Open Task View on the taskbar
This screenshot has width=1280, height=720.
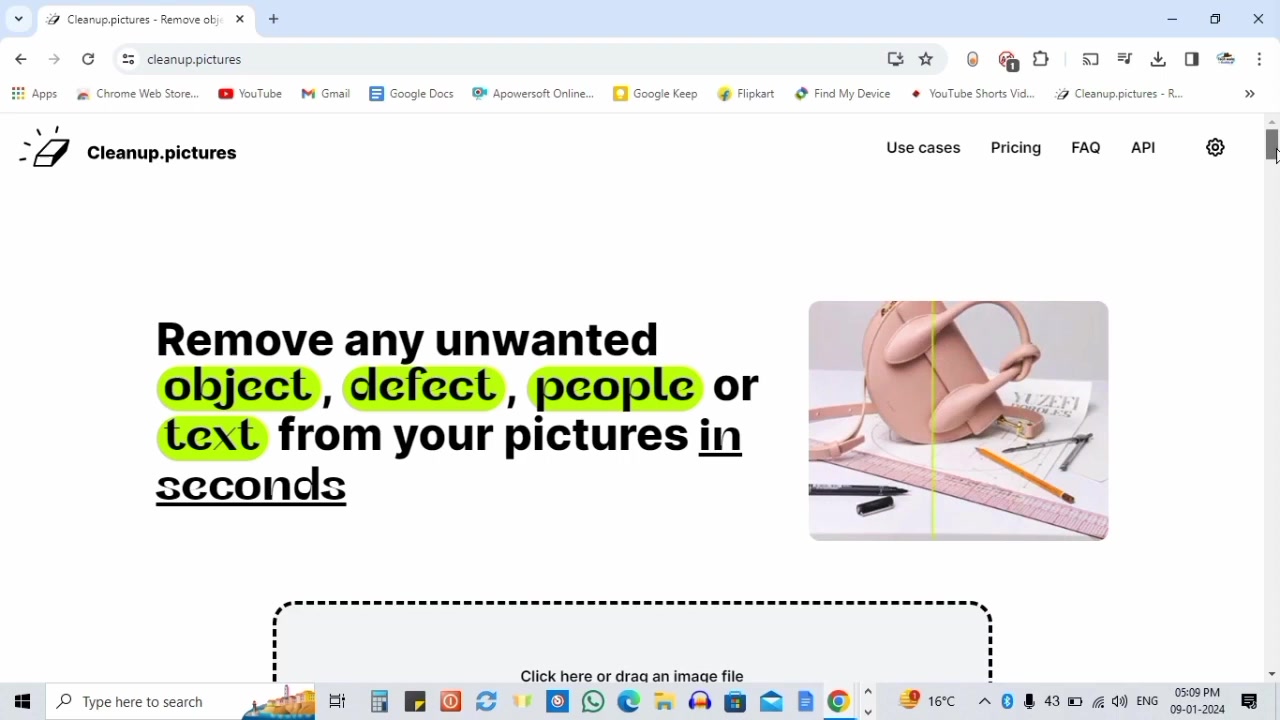point(337,701)
